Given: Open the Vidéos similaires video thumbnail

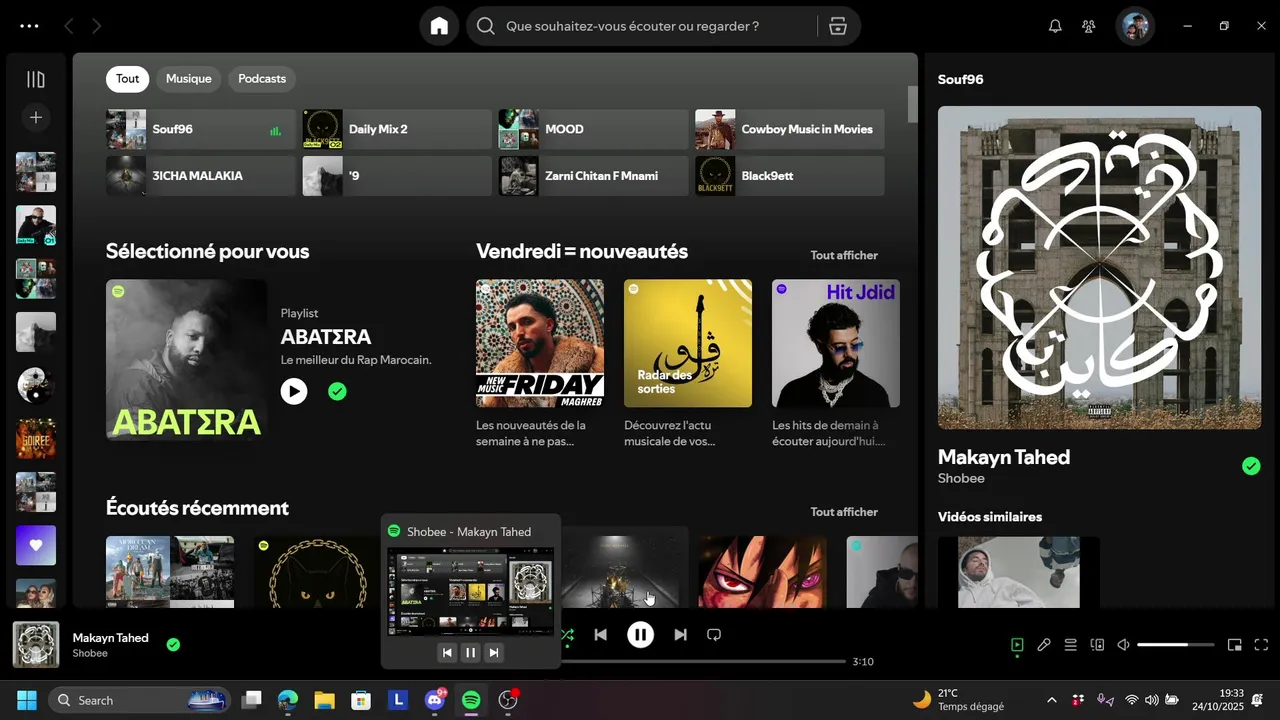Looking at the screenshot, I should pos(1019,572).
